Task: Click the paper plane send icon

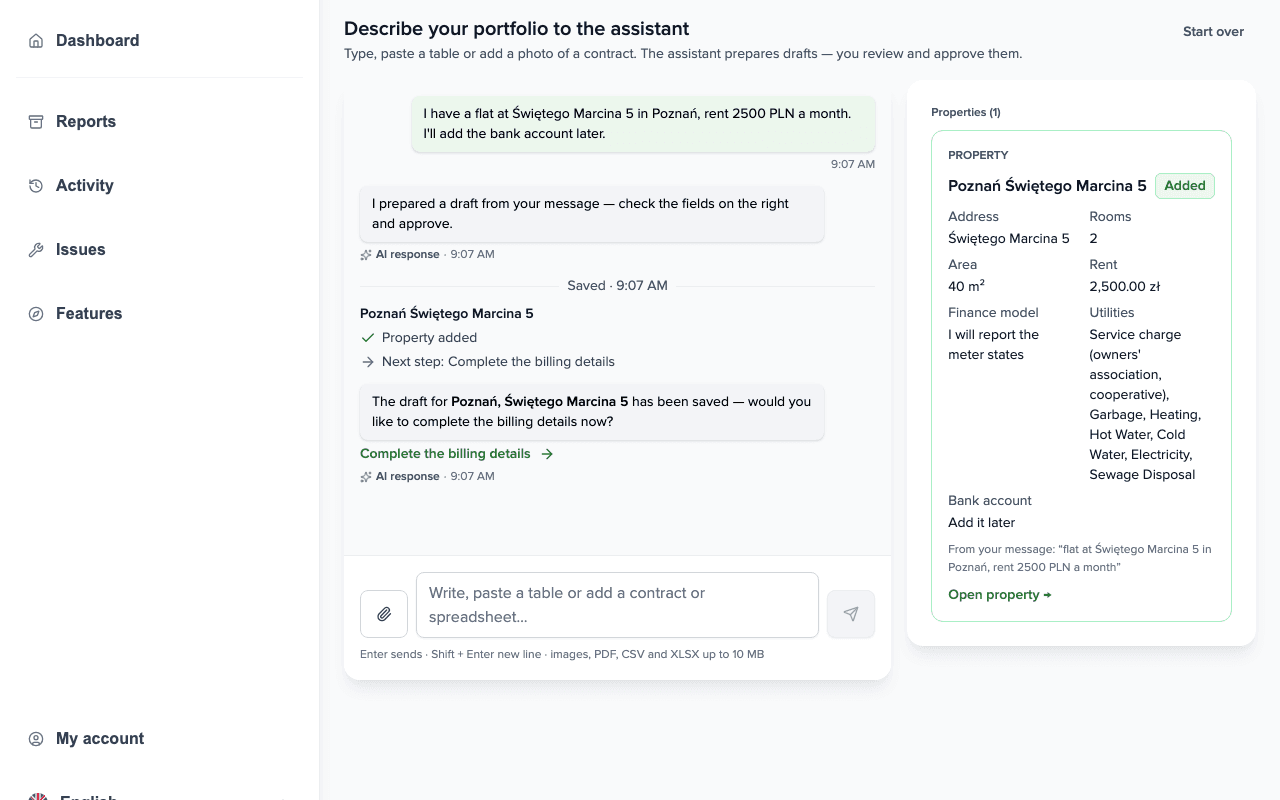Action: pyautogui.click(x=851, y=614)
